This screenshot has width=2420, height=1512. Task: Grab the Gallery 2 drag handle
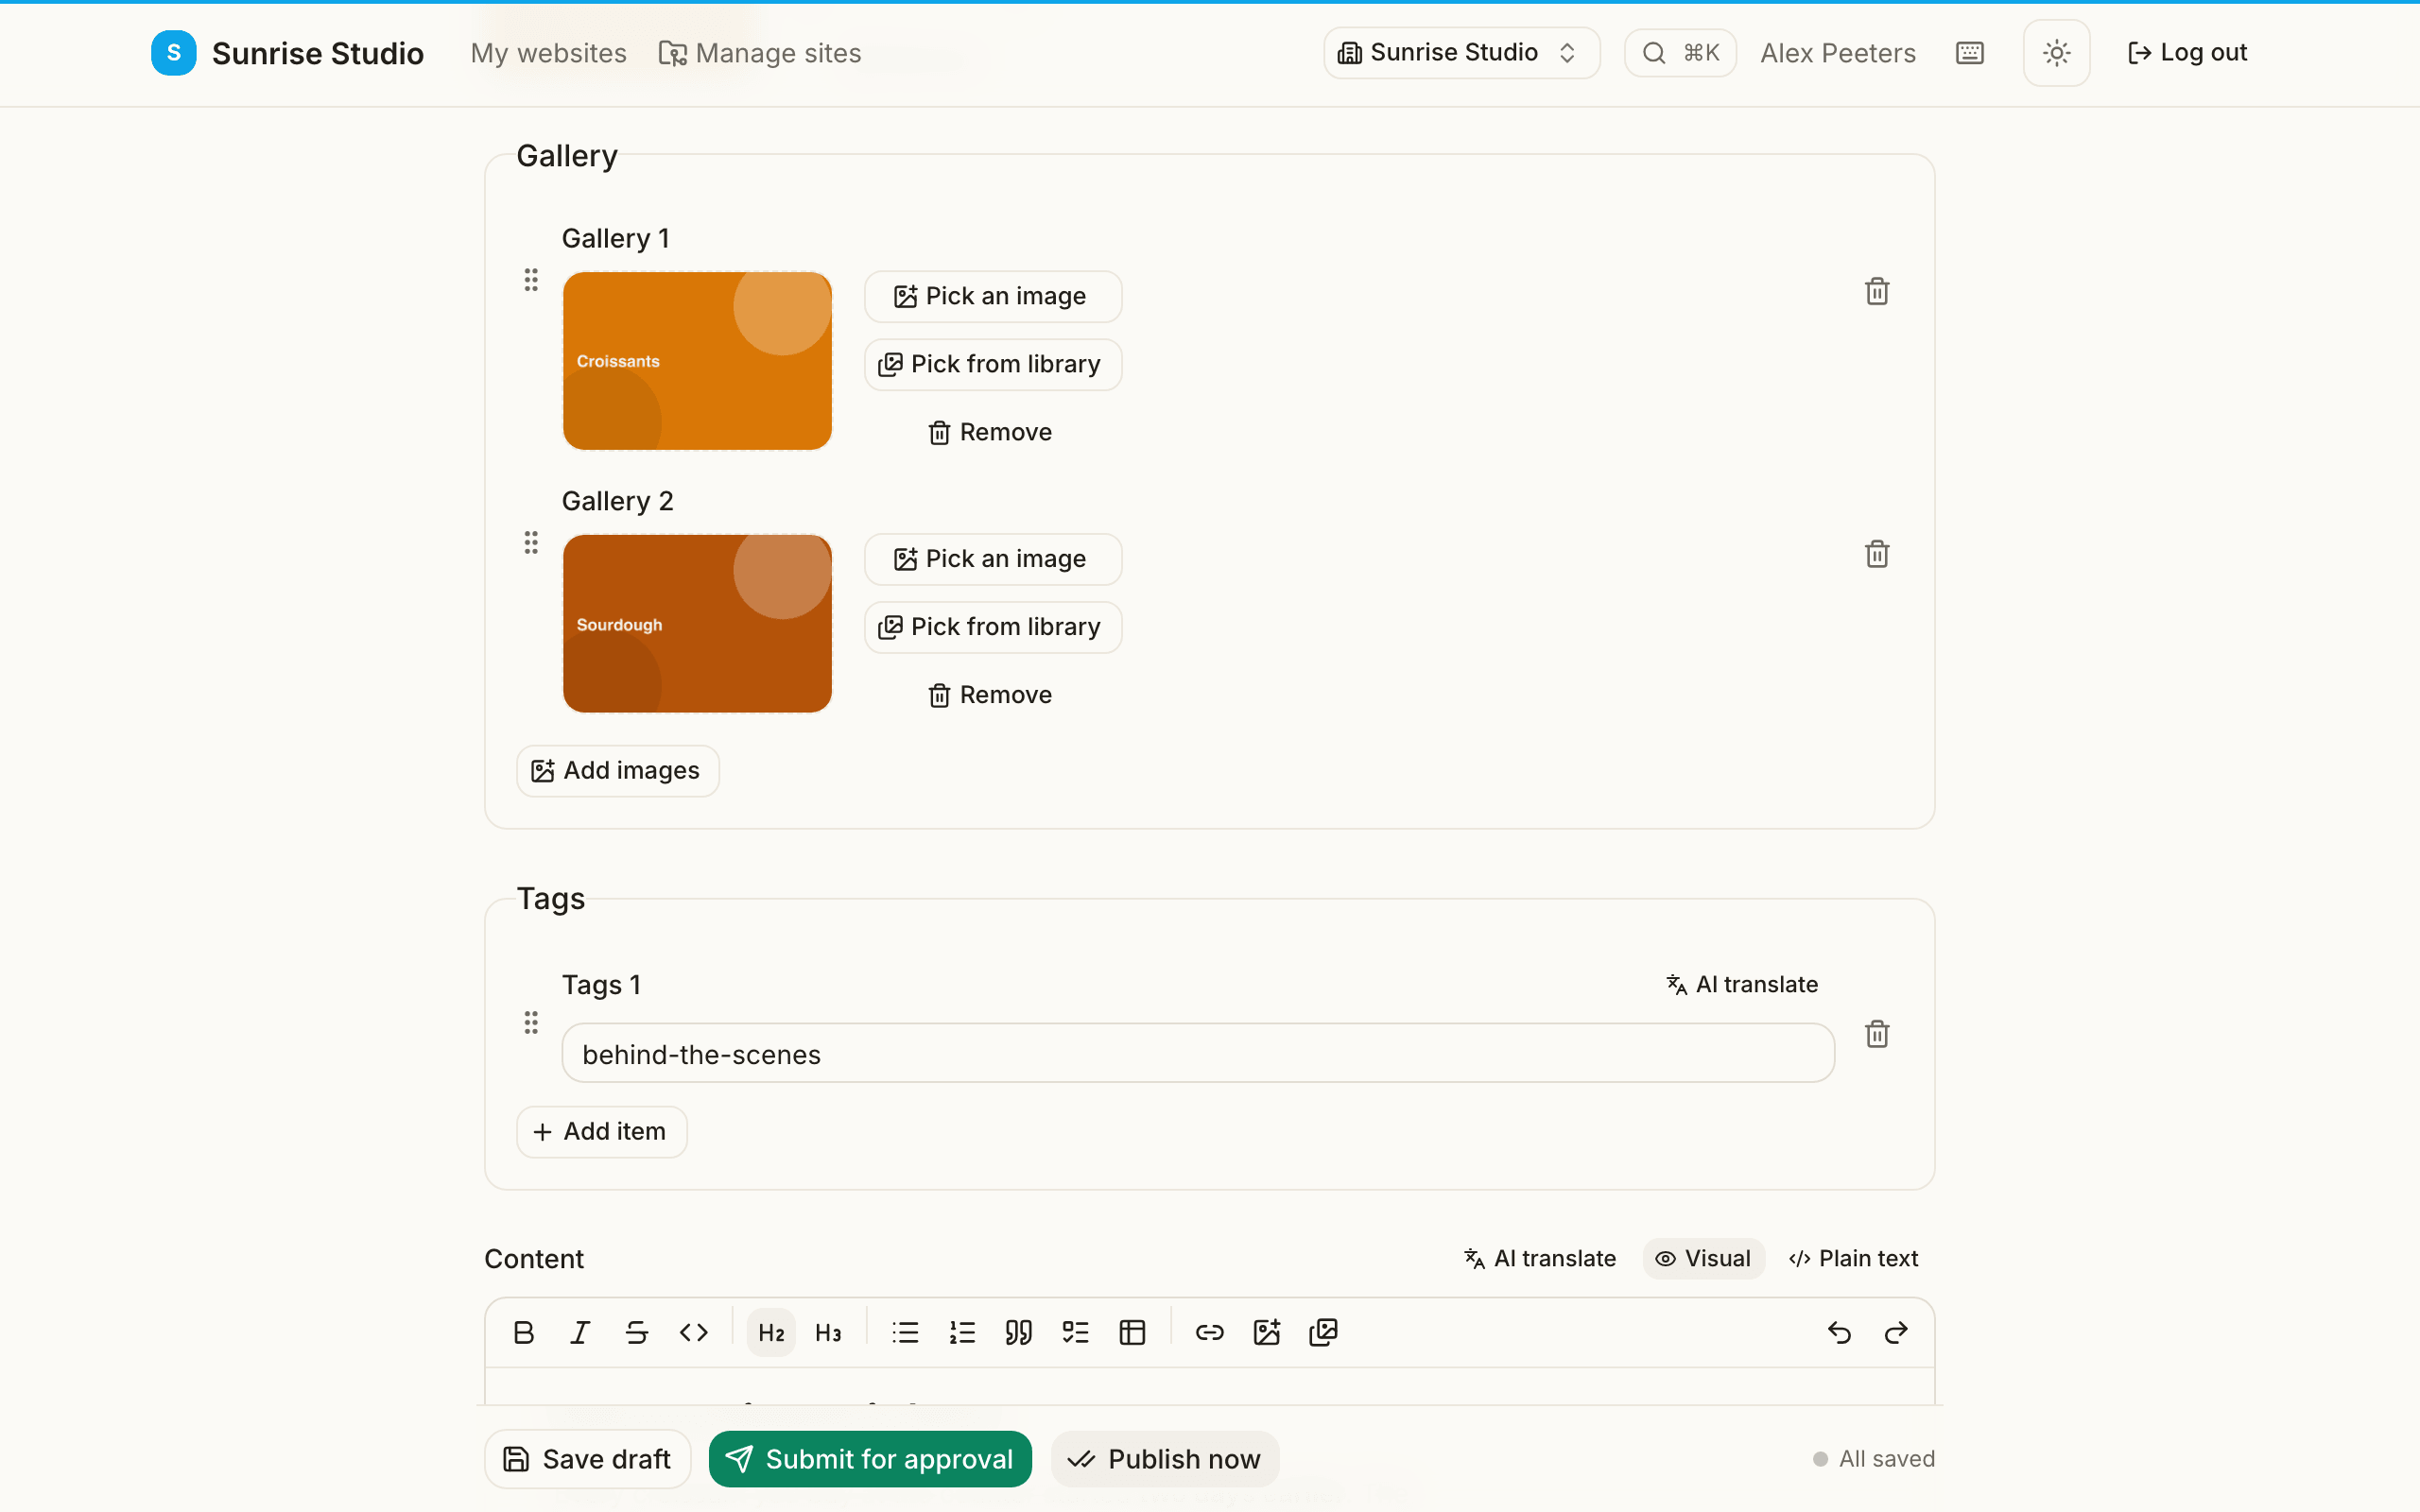pyautogui.click(x=531, y=542)
